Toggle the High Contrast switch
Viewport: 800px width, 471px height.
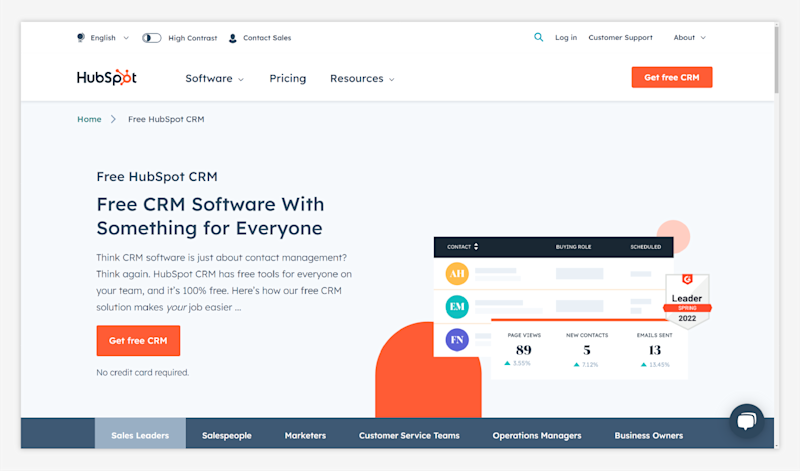point(152,38)
